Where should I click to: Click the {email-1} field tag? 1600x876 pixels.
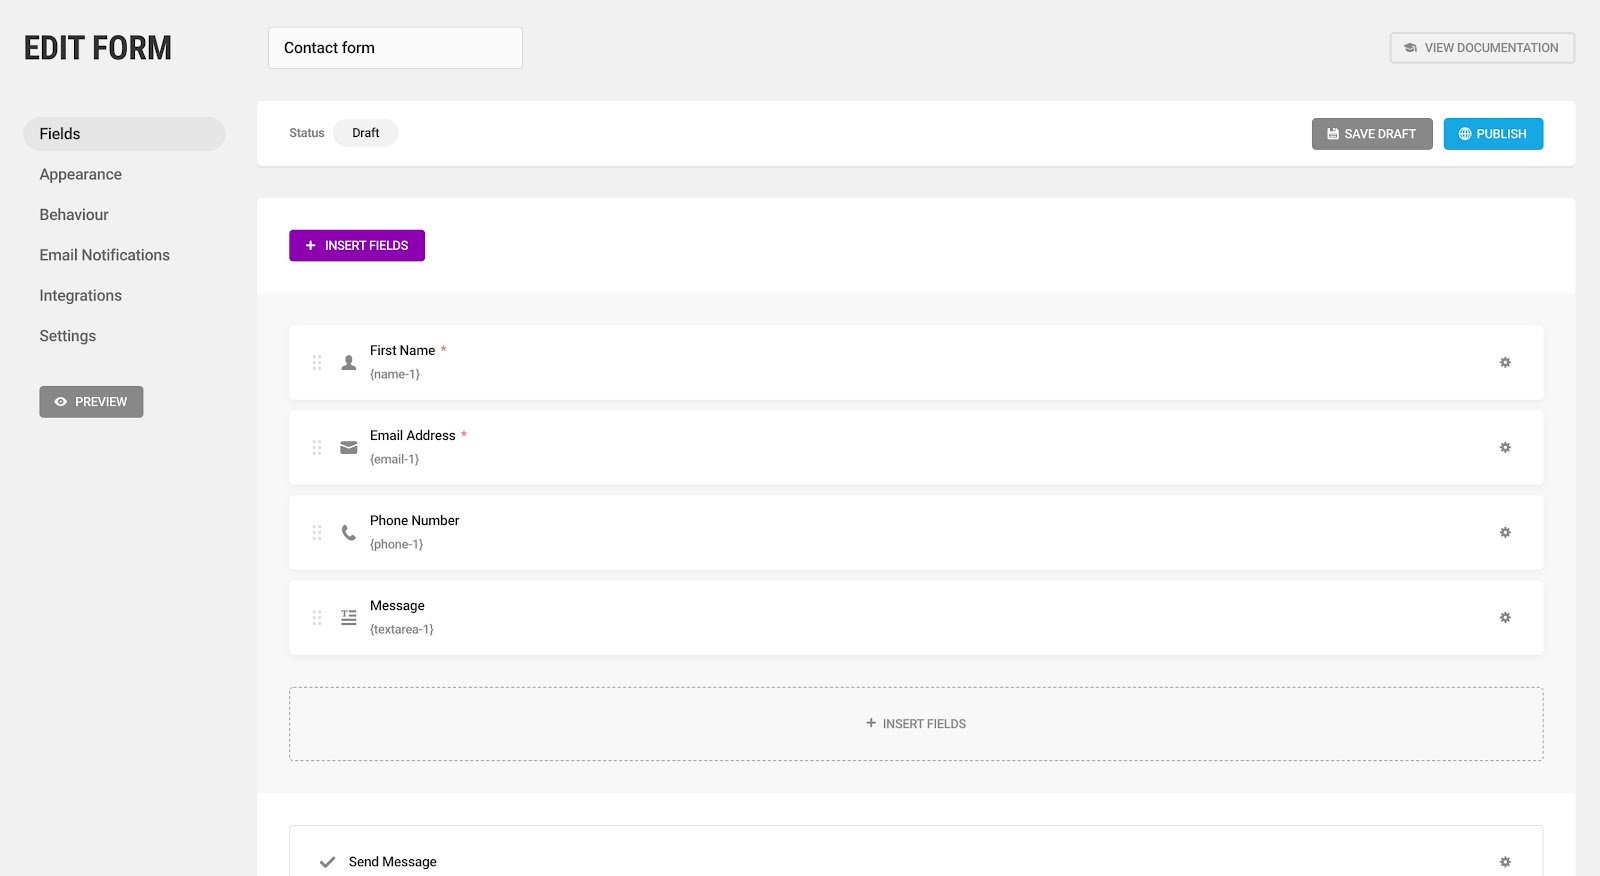click(394, 459)
